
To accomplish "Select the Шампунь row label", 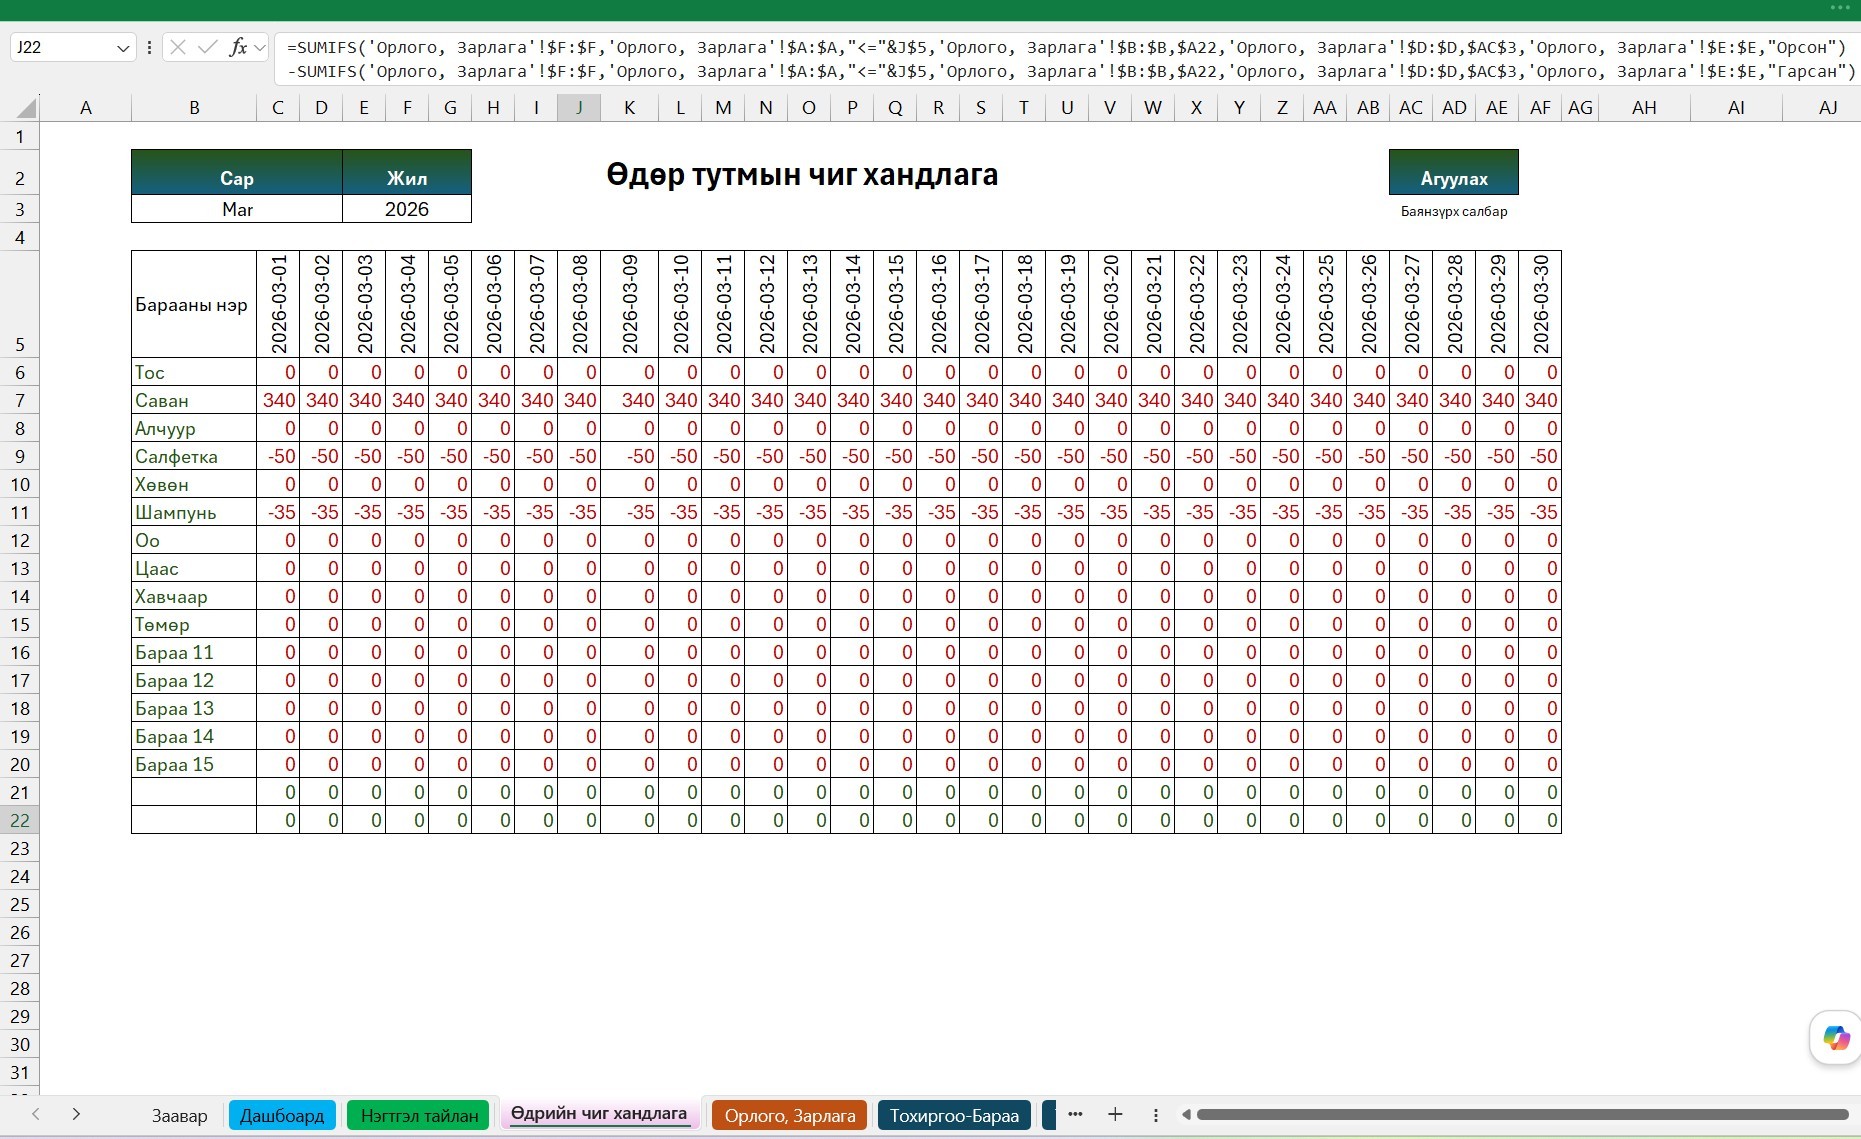I will [x=194, y=512].
